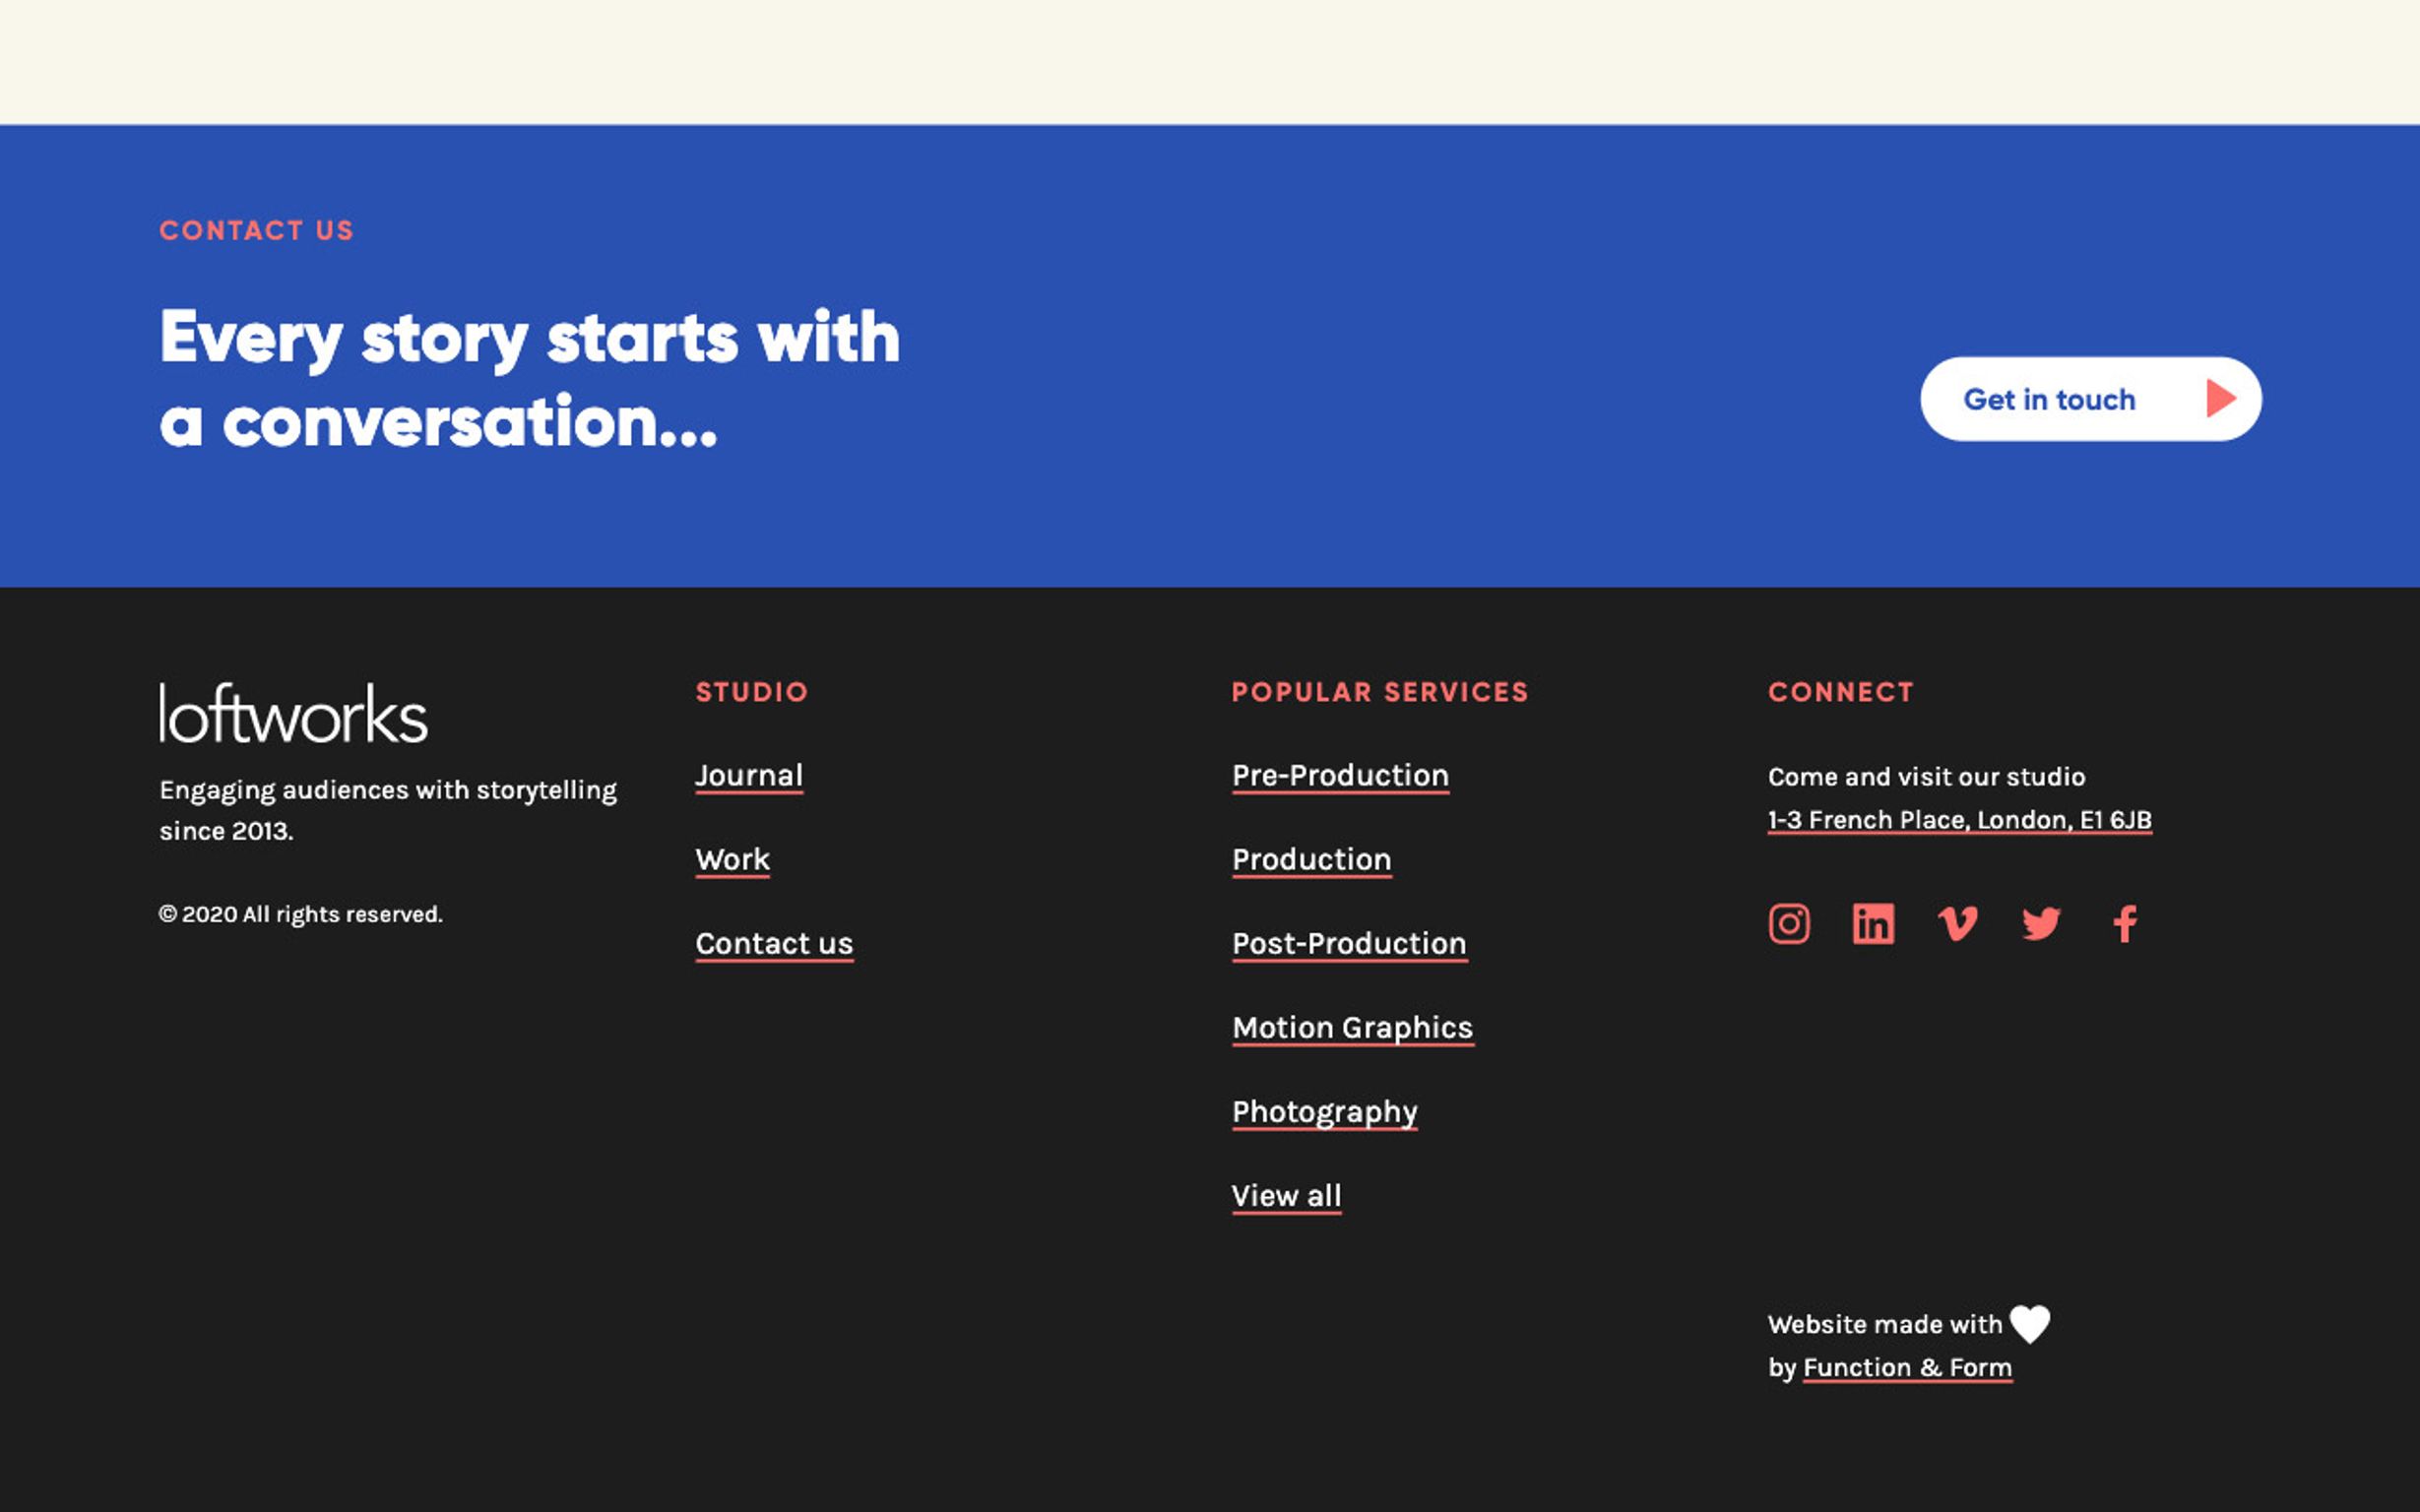Click View all services link
This screenshot has width=2420, height=1512.
tap(1286, 1195)
